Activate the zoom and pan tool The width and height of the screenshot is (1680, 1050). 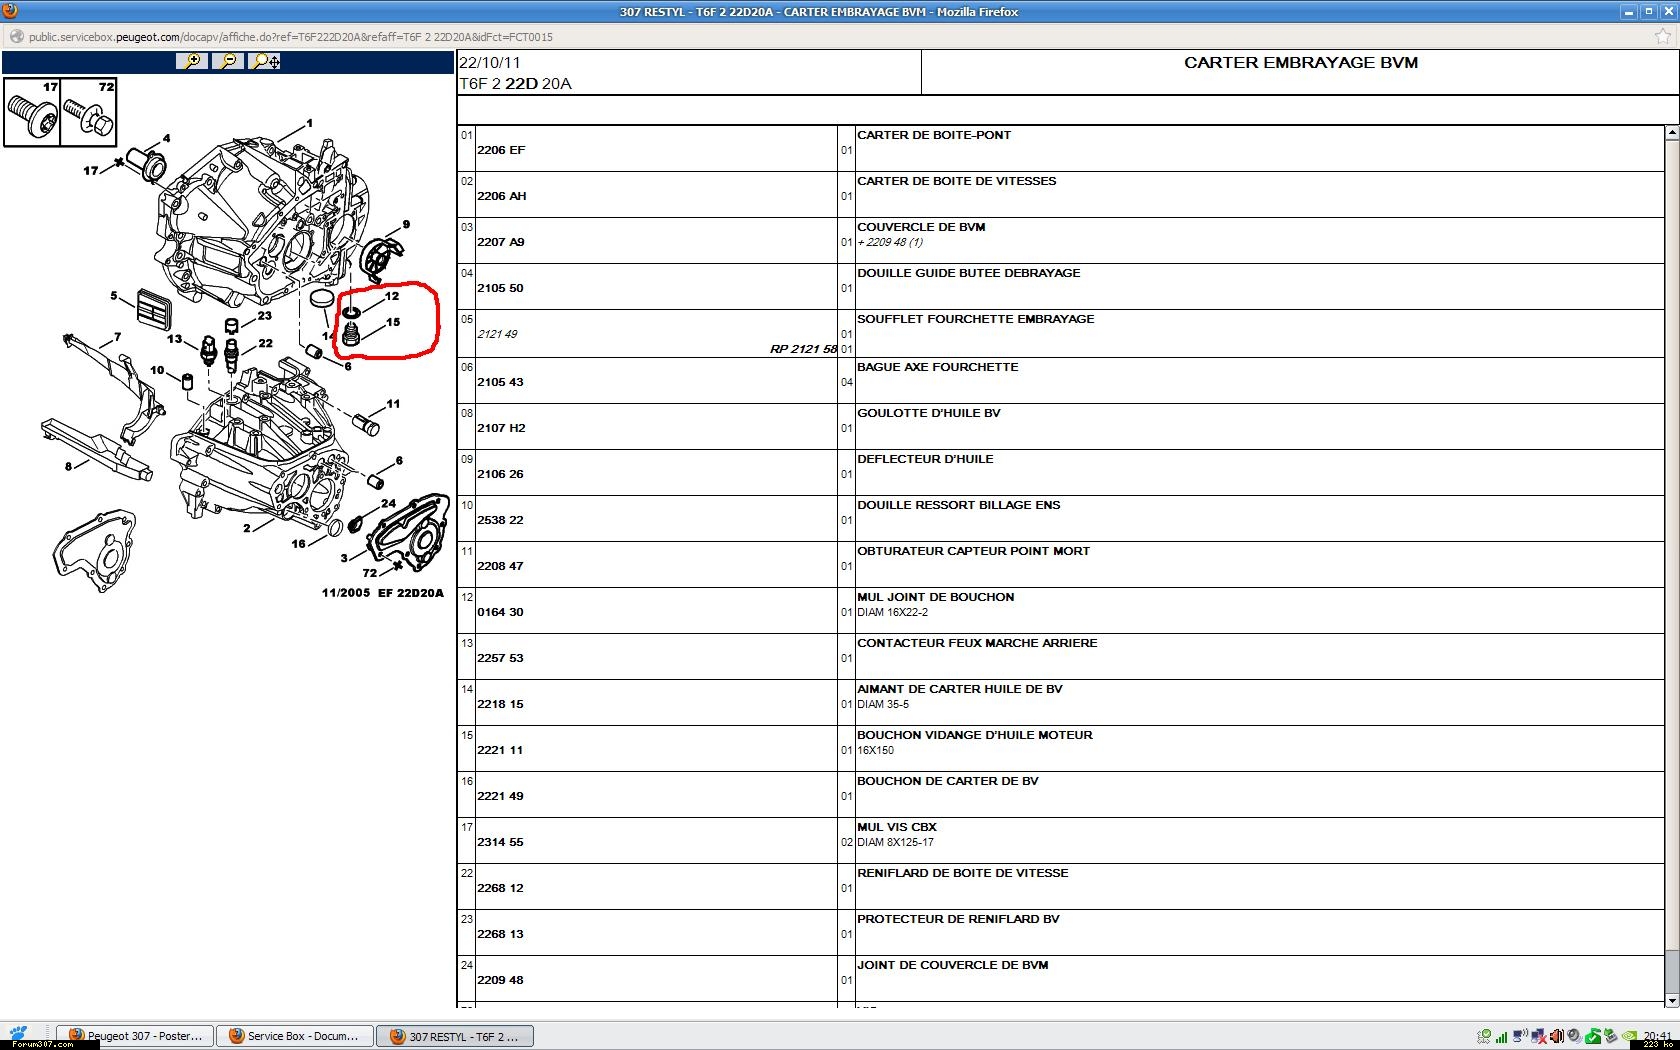(266, 61)
